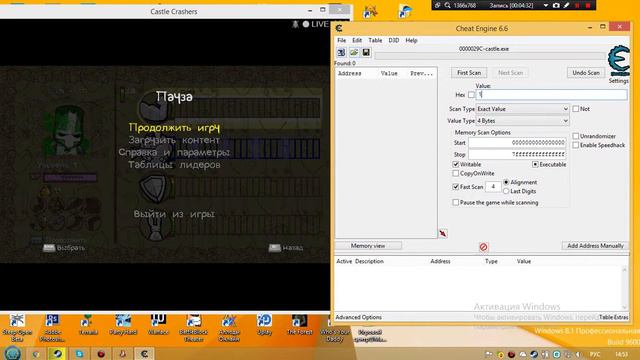Image resolution: width=640 pixels, height=360 pixels.
Task: Click the red record taskbar icon
Action: pos(101,353)
